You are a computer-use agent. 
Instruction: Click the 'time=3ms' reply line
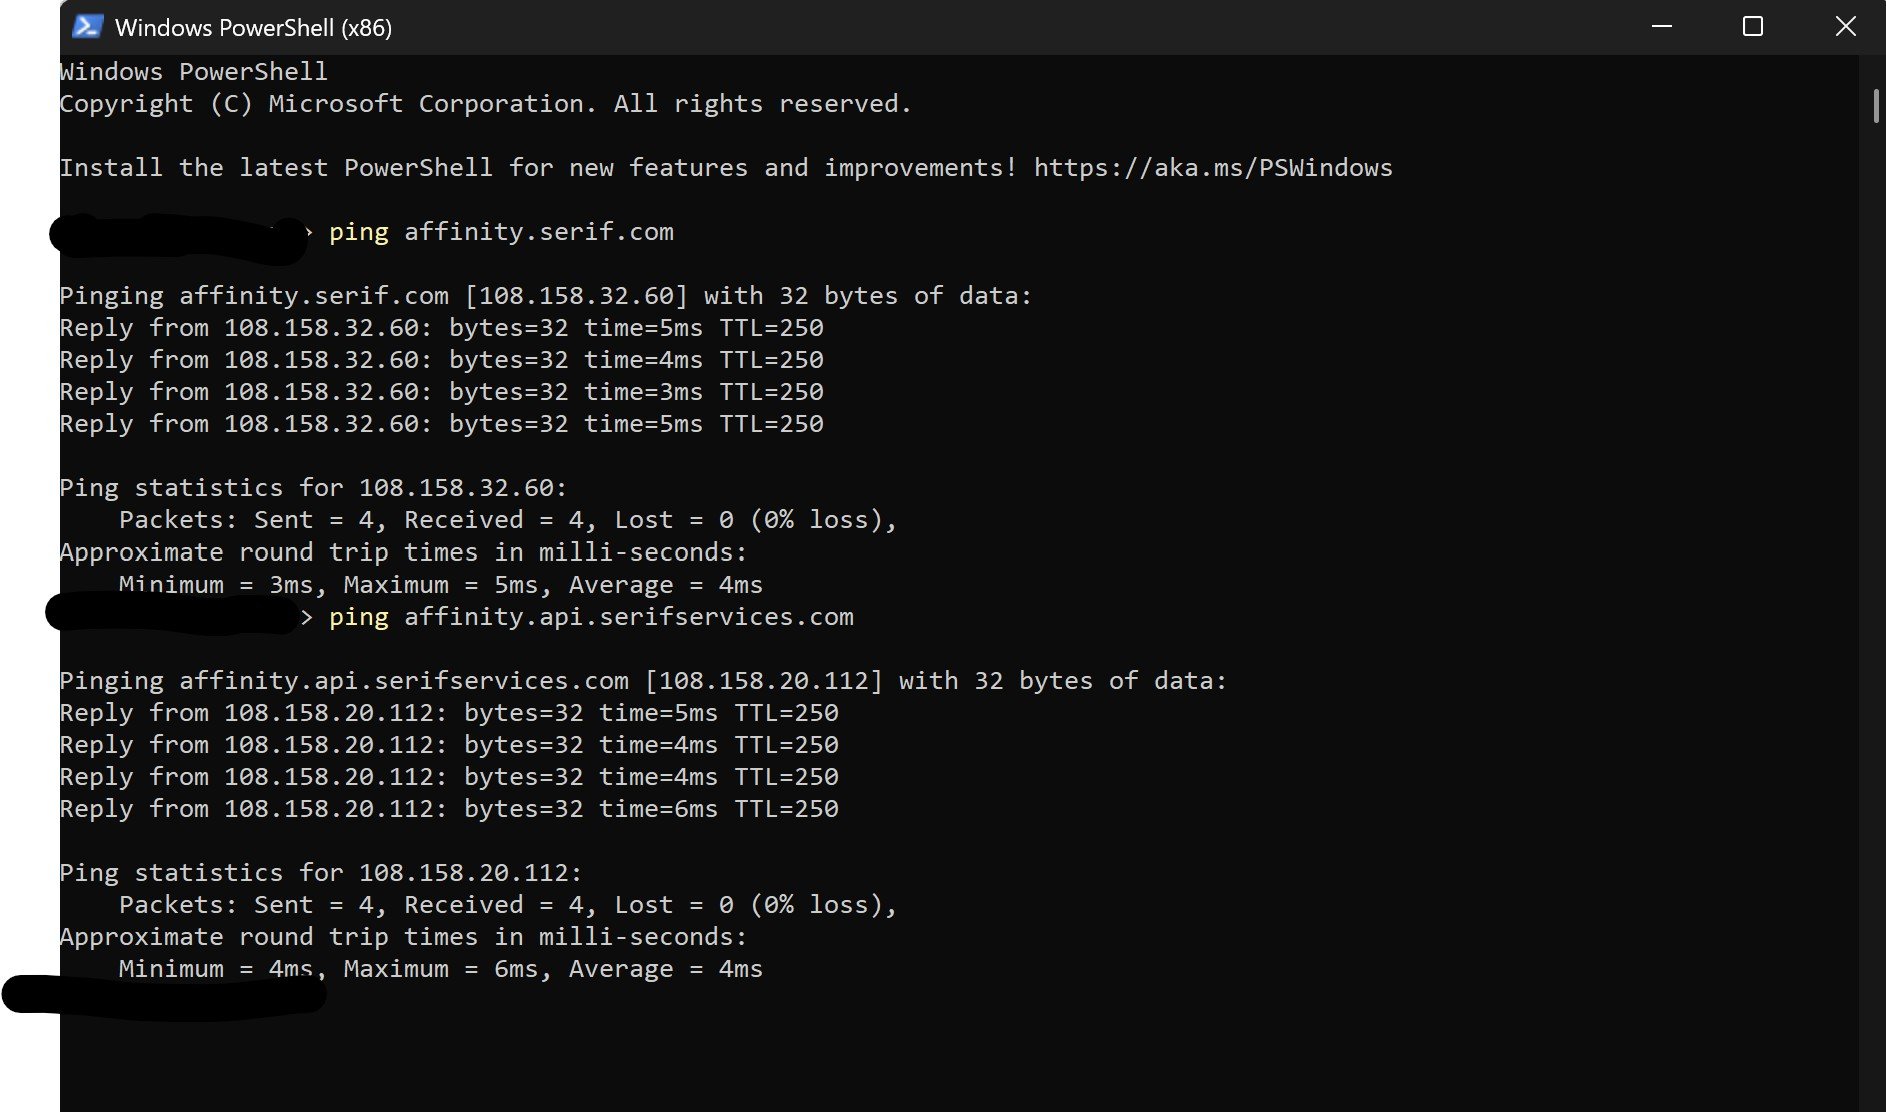click(442, 392)
